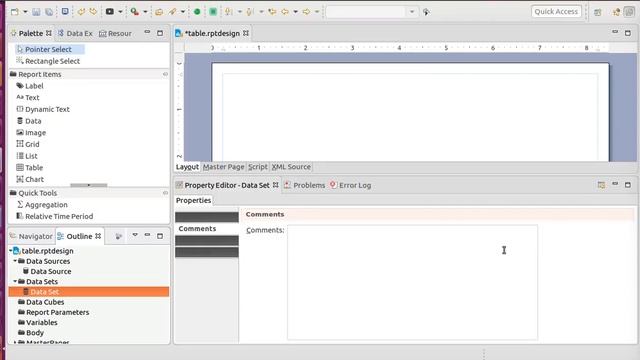Open the Run/debug icon dropdown arrow

[145, 12]
